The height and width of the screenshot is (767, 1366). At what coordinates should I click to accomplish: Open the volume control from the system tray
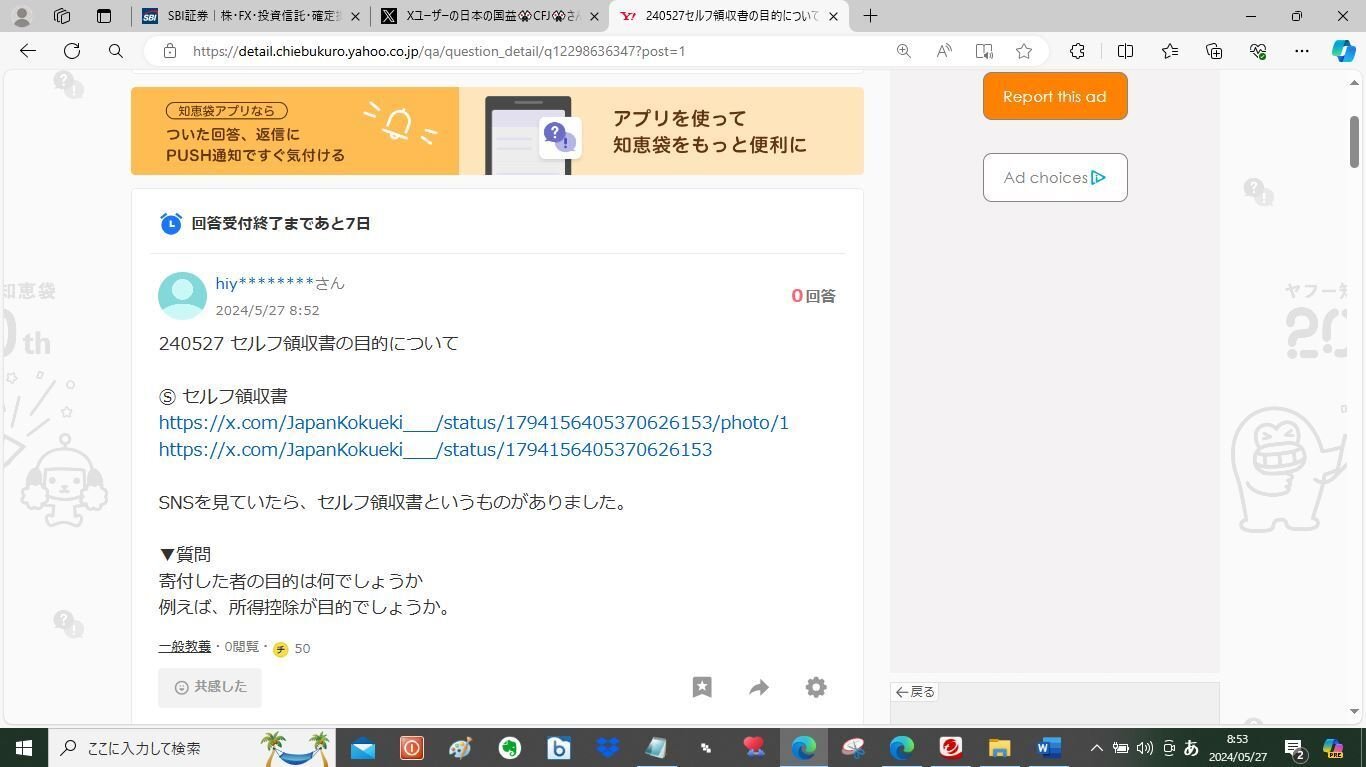[x=1144, y=748]
